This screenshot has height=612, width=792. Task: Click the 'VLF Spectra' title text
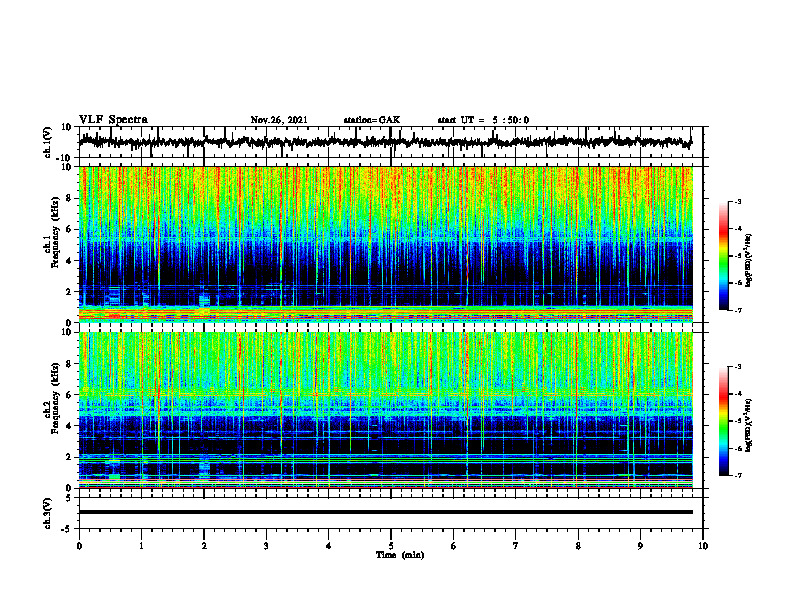click(113, 120)
